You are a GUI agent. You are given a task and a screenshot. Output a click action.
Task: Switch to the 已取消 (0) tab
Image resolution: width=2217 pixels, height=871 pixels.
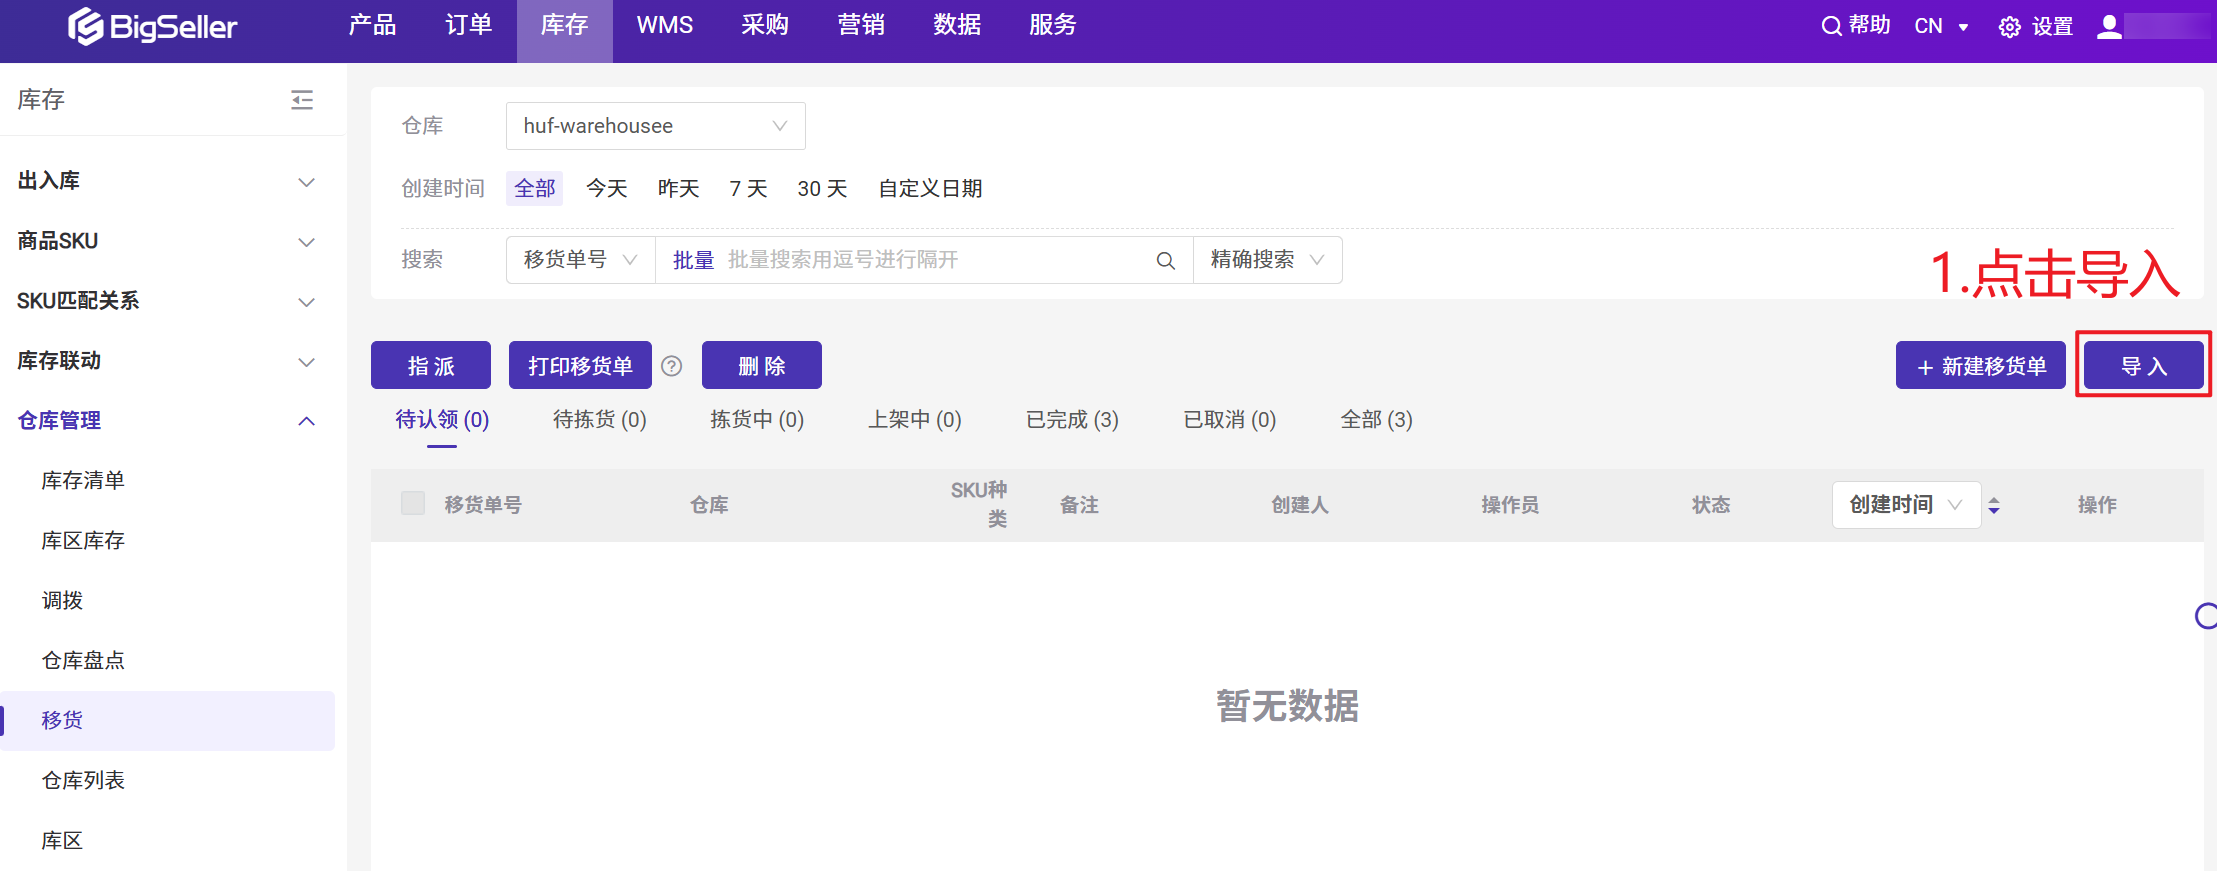[1230, 420]
